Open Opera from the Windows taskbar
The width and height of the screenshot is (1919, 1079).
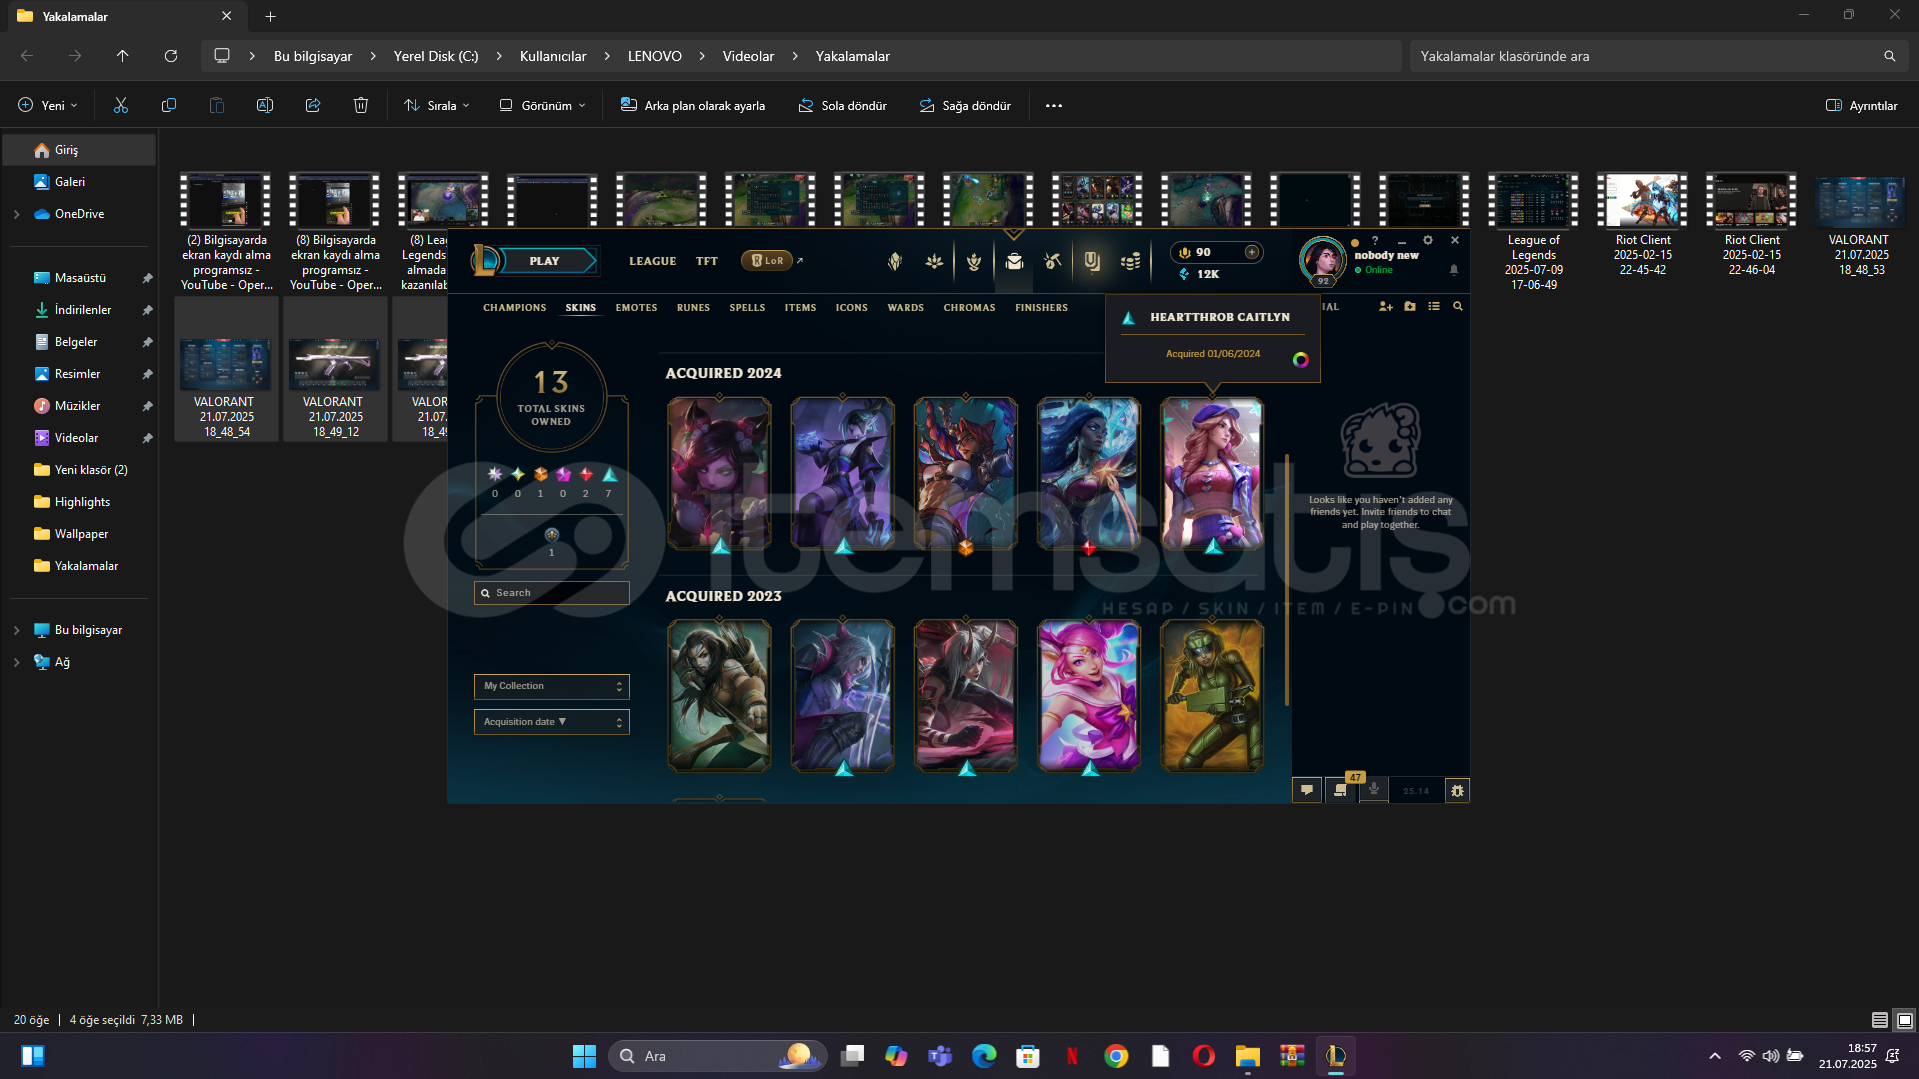click(x=1204, y=1056)
